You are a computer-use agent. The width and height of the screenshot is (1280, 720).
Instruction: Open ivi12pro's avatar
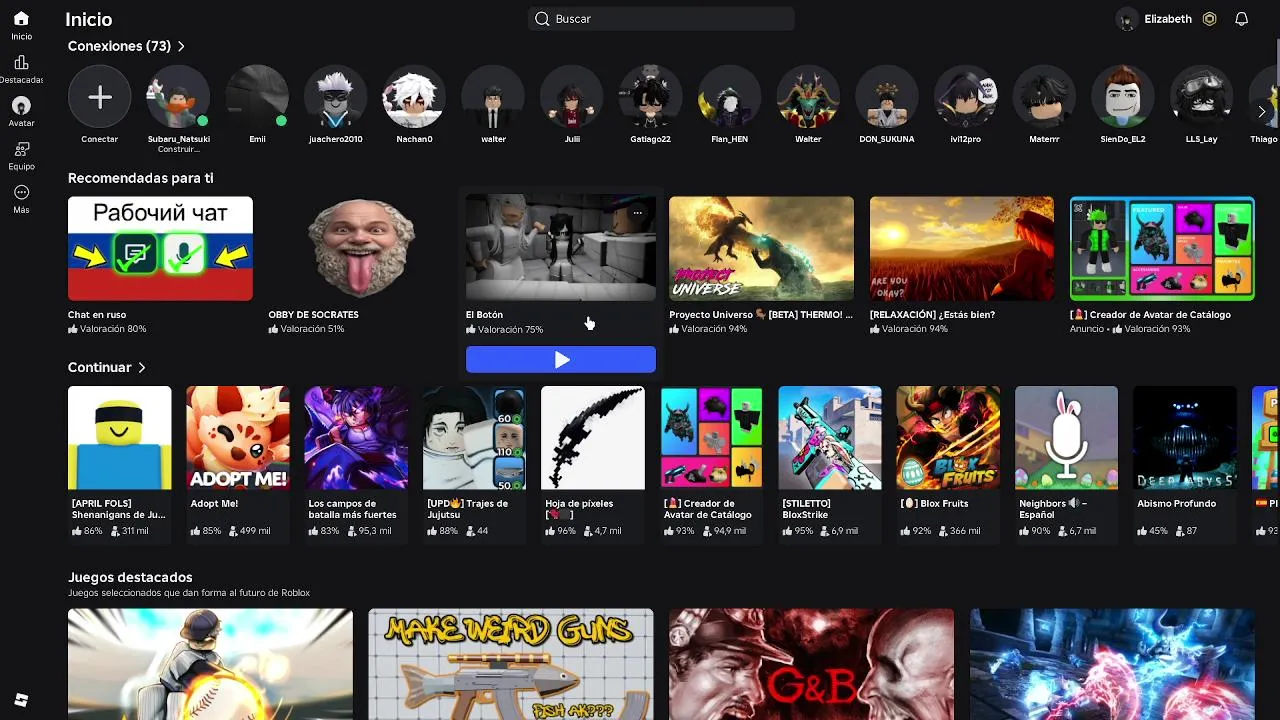966,97
